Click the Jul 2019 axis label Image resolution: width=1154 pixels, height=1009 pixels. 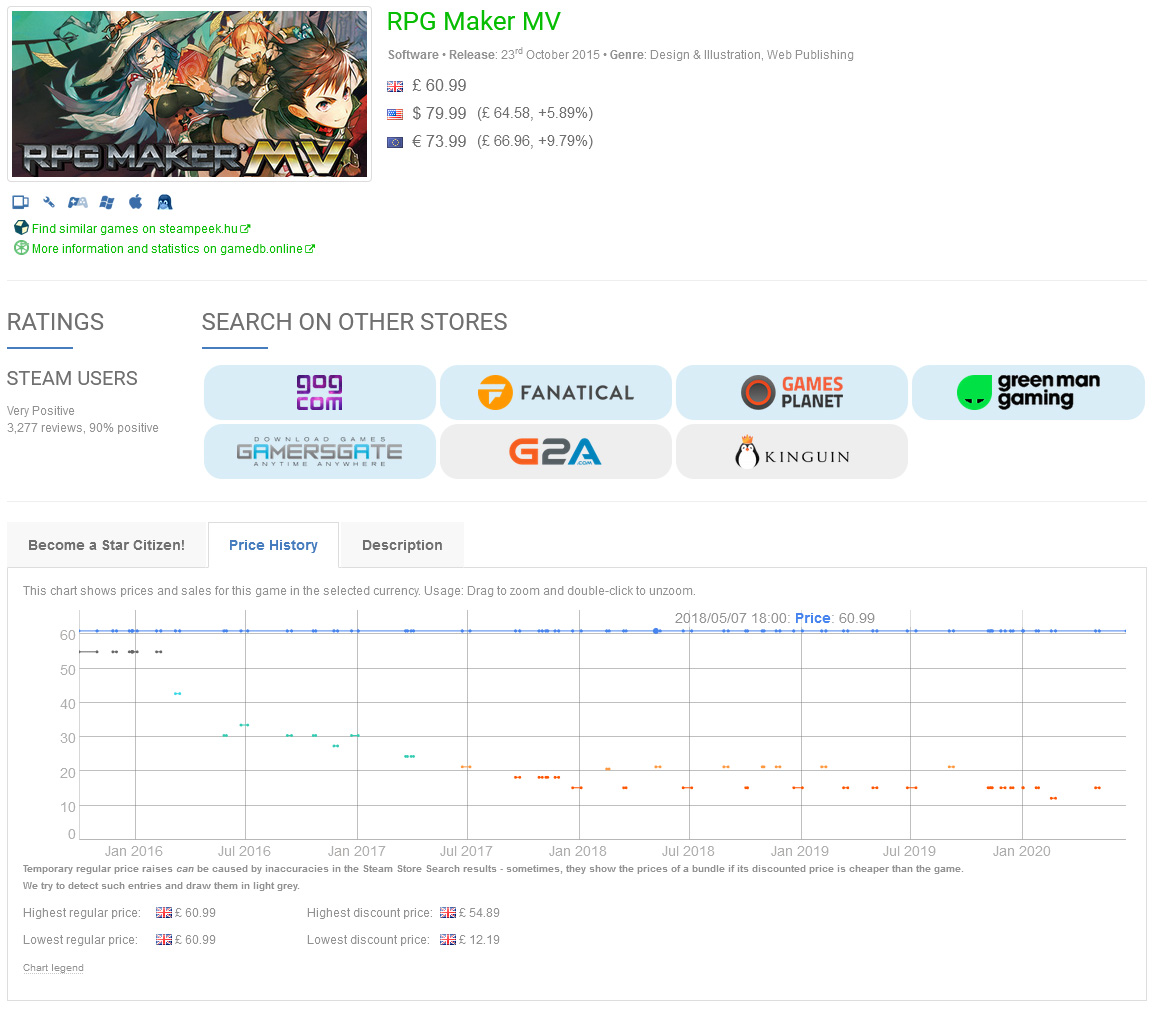(909, 851)
